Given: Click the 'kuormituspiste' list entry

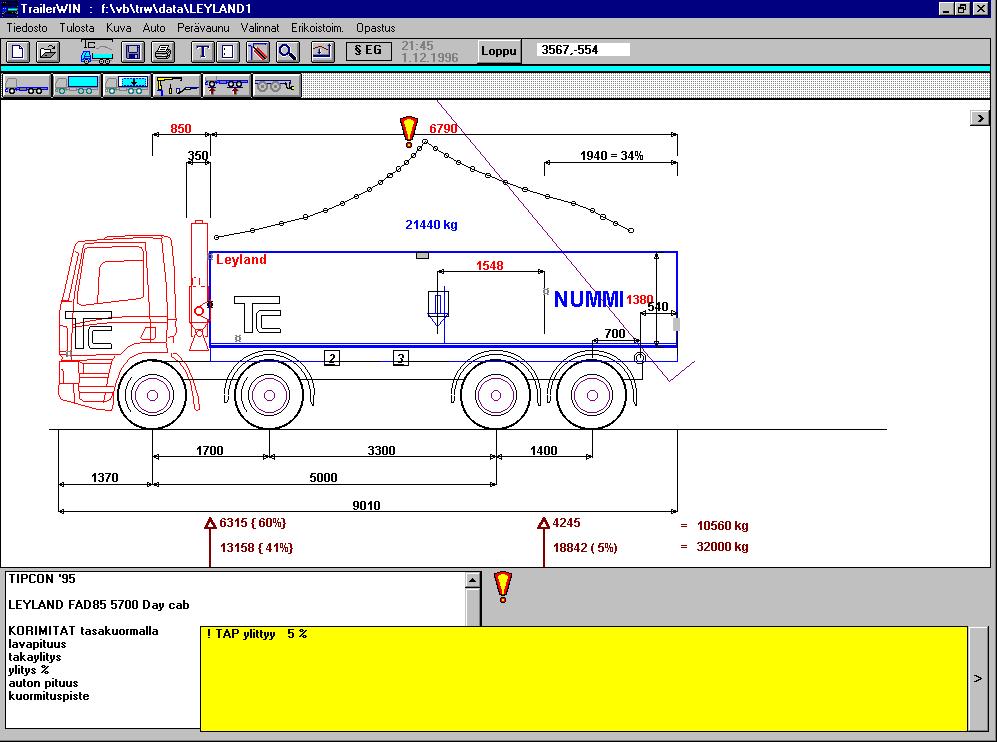Looking at the screenshot, I should (48, 696).
